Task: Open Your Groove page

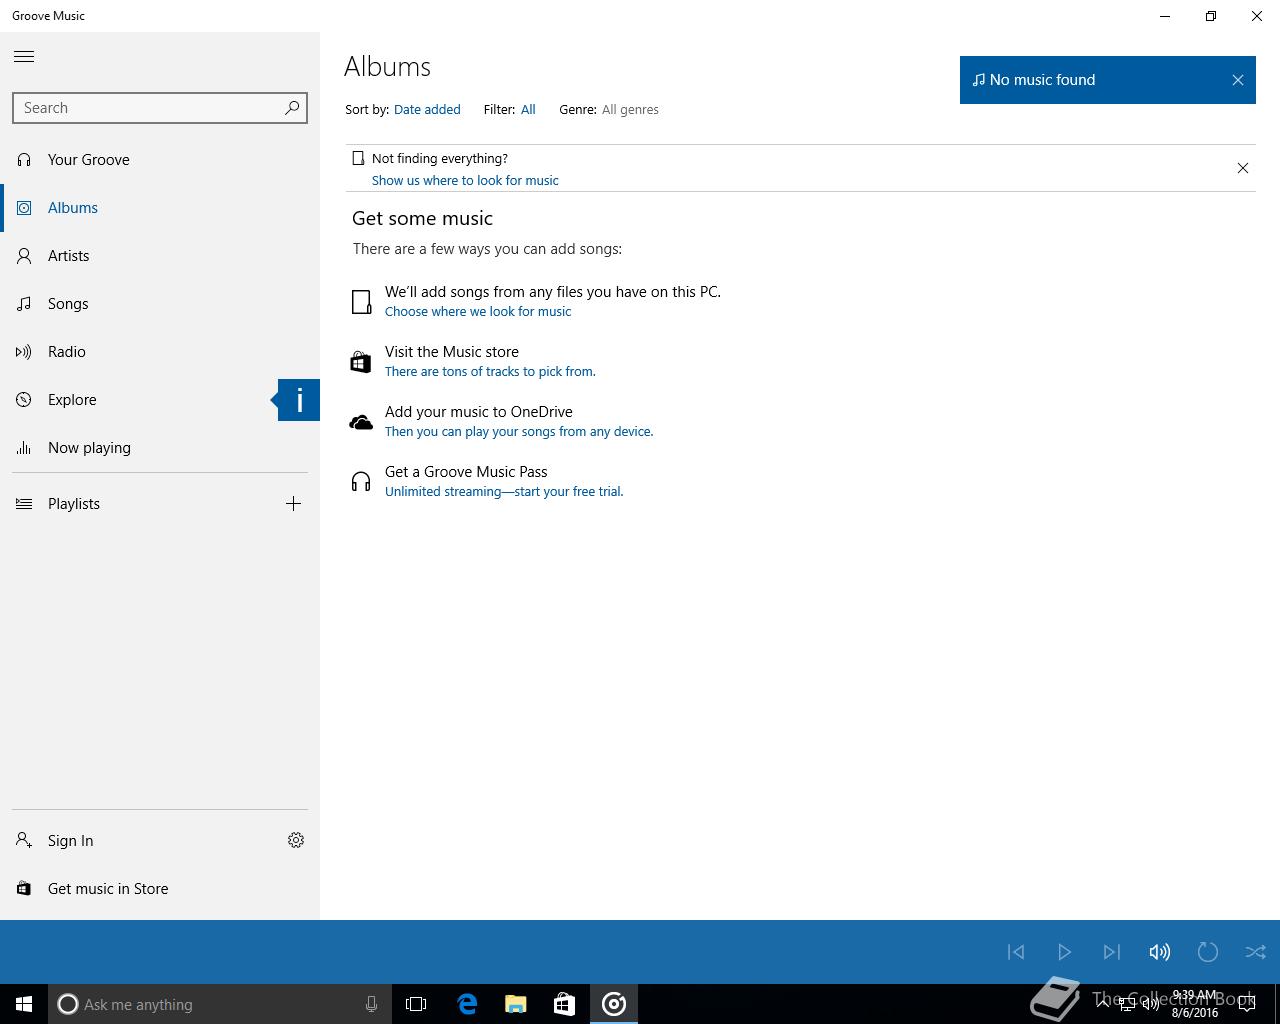Action: tap(160, 160)
